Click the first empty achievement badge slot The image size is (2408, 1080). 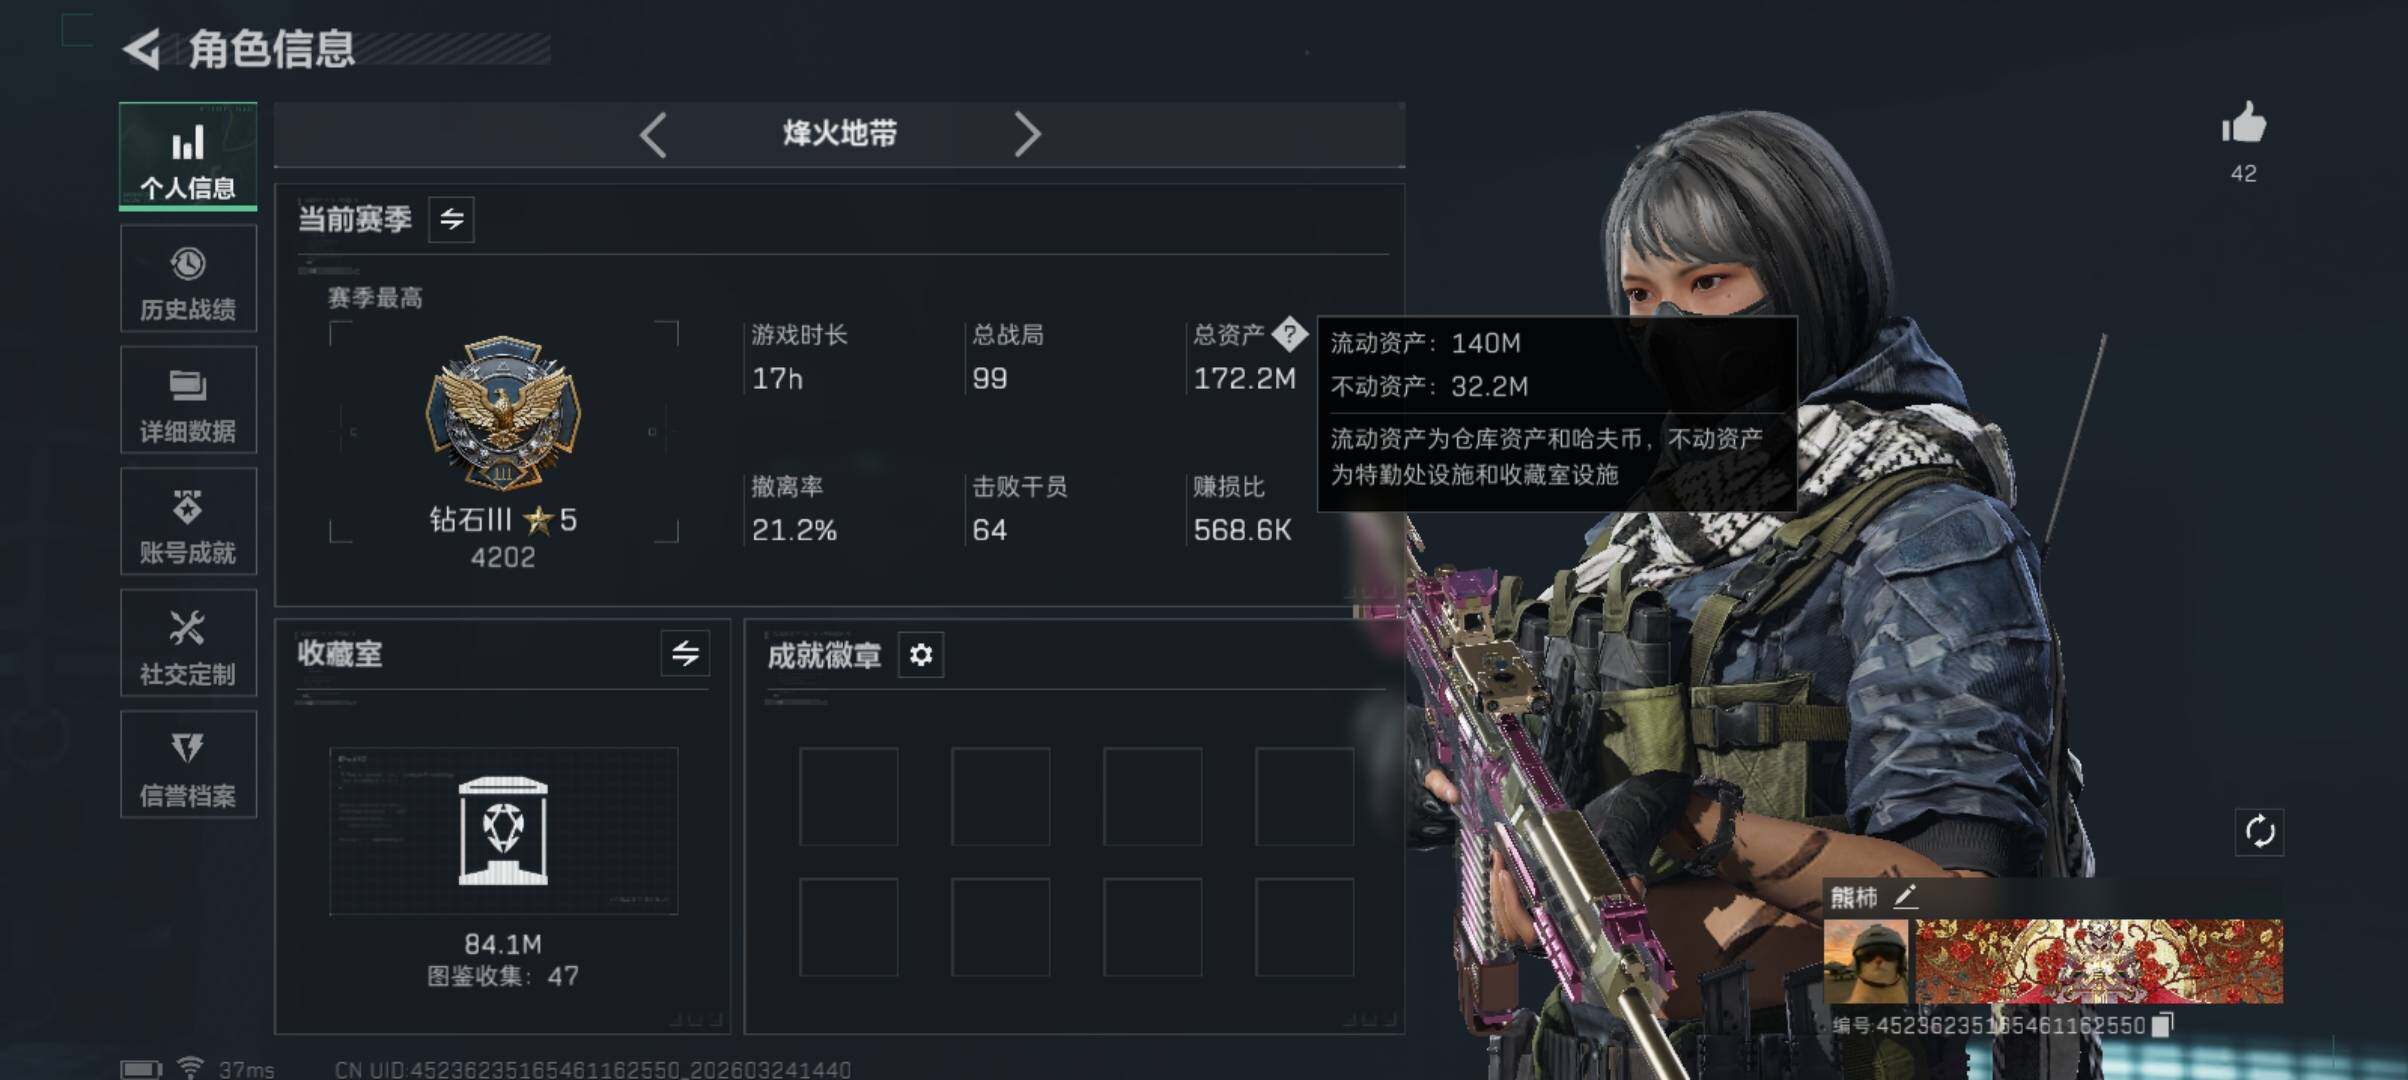(x=848, y=795)
